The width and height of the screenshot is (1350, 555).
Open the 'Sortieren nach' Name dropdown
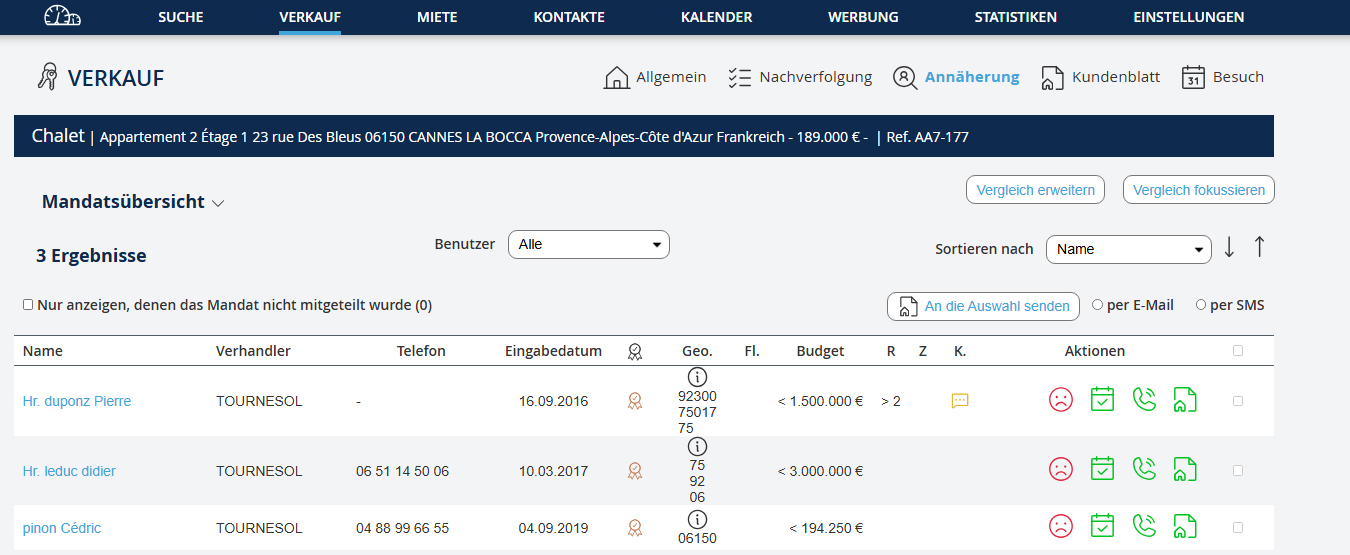pyautogui.click(x=1128, y=249)
